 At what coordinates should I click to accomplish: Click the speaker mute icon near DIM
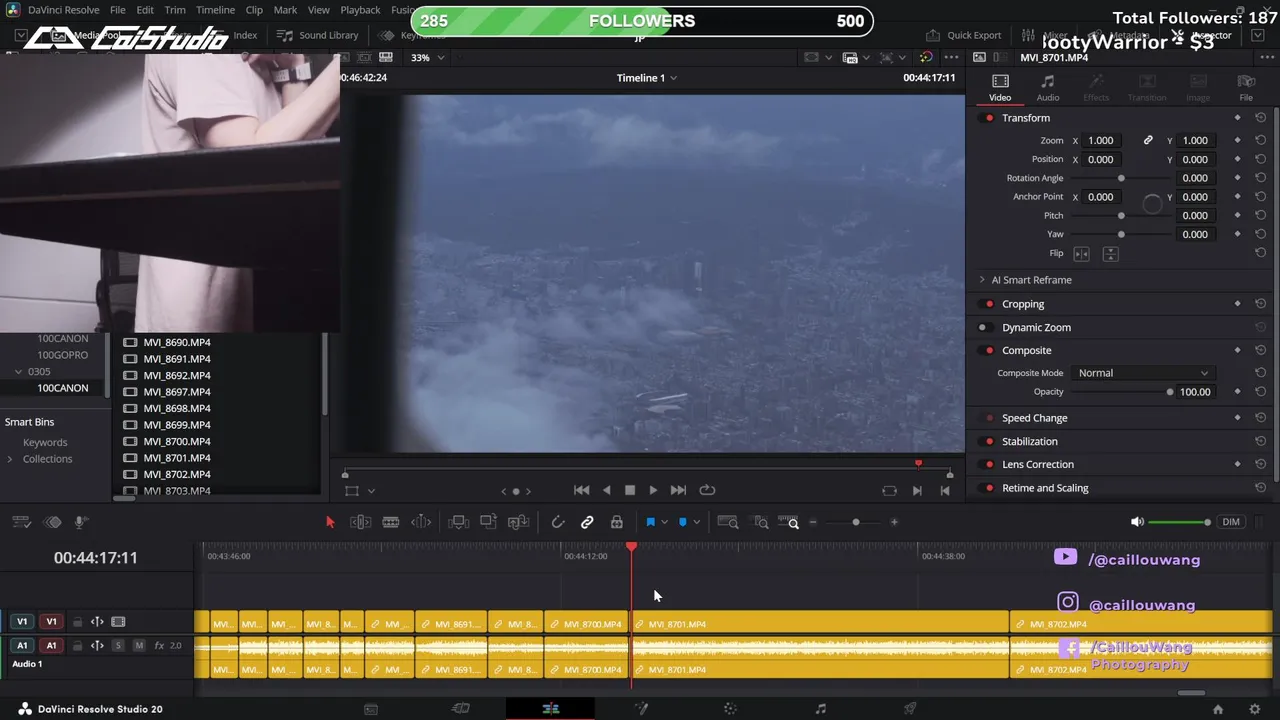pos(1137,522)
